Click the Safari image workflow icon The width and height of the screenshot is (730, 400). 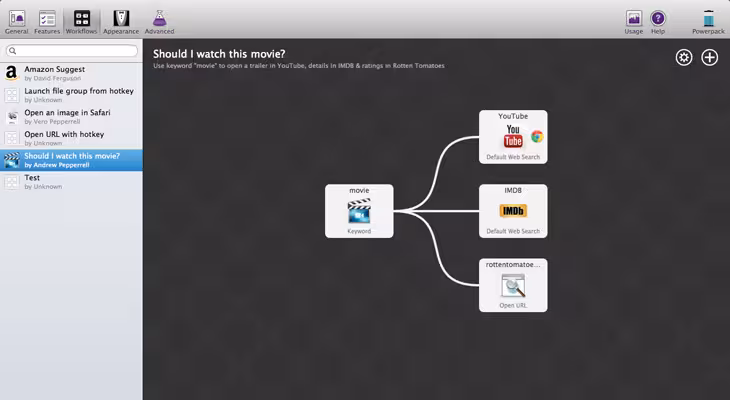coord(12,116)
